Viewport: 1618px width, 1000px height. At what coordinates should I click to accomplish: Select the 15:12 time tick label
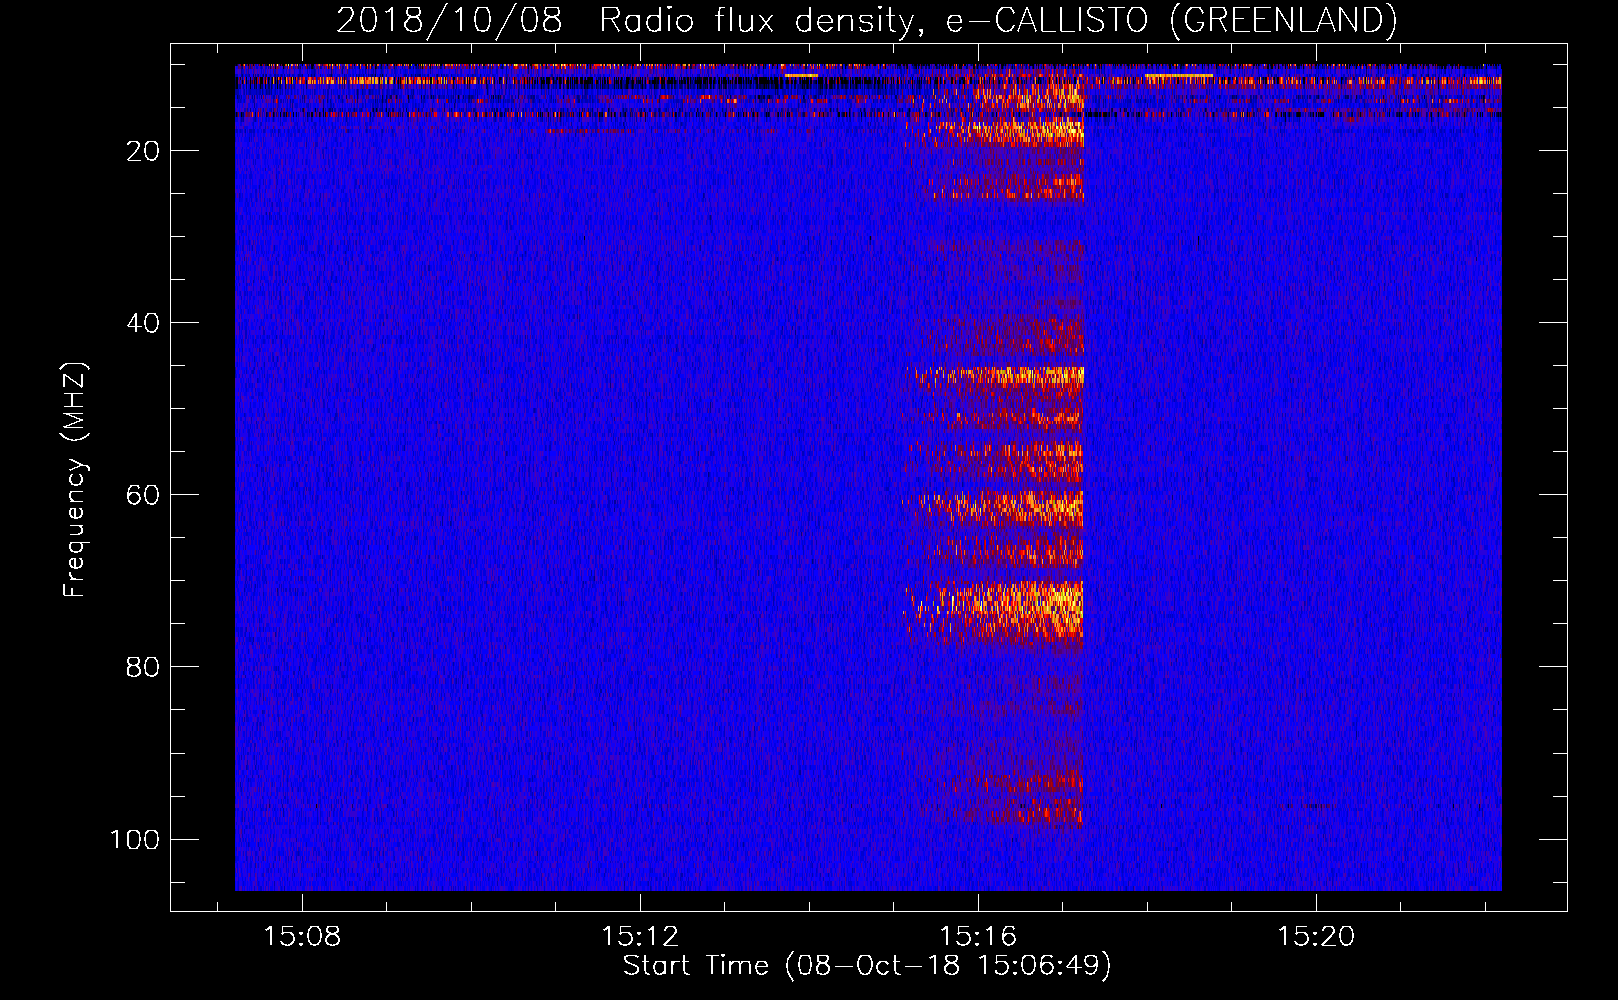pyautogui.click(x=639, y=936)
